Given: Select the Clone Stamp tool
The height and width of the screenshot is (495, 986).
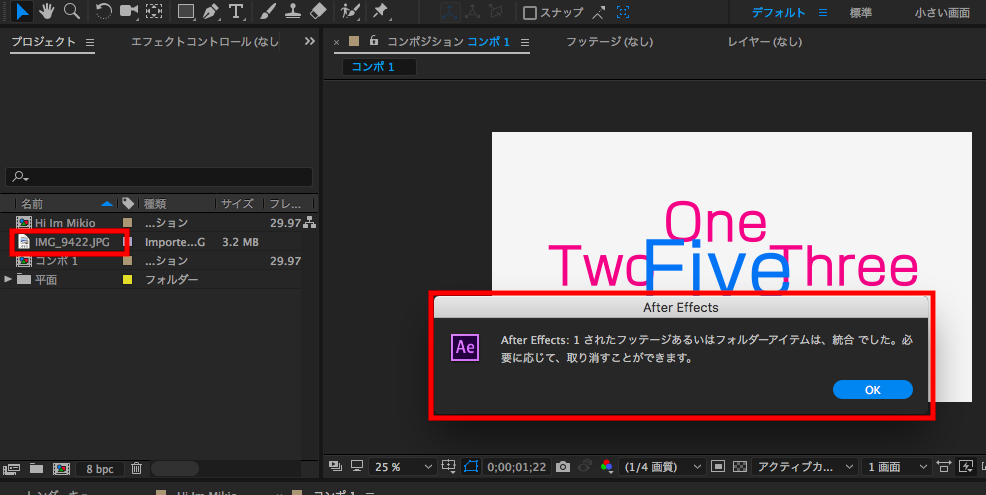Looking at the screenshot, I should tap(293, 11).
